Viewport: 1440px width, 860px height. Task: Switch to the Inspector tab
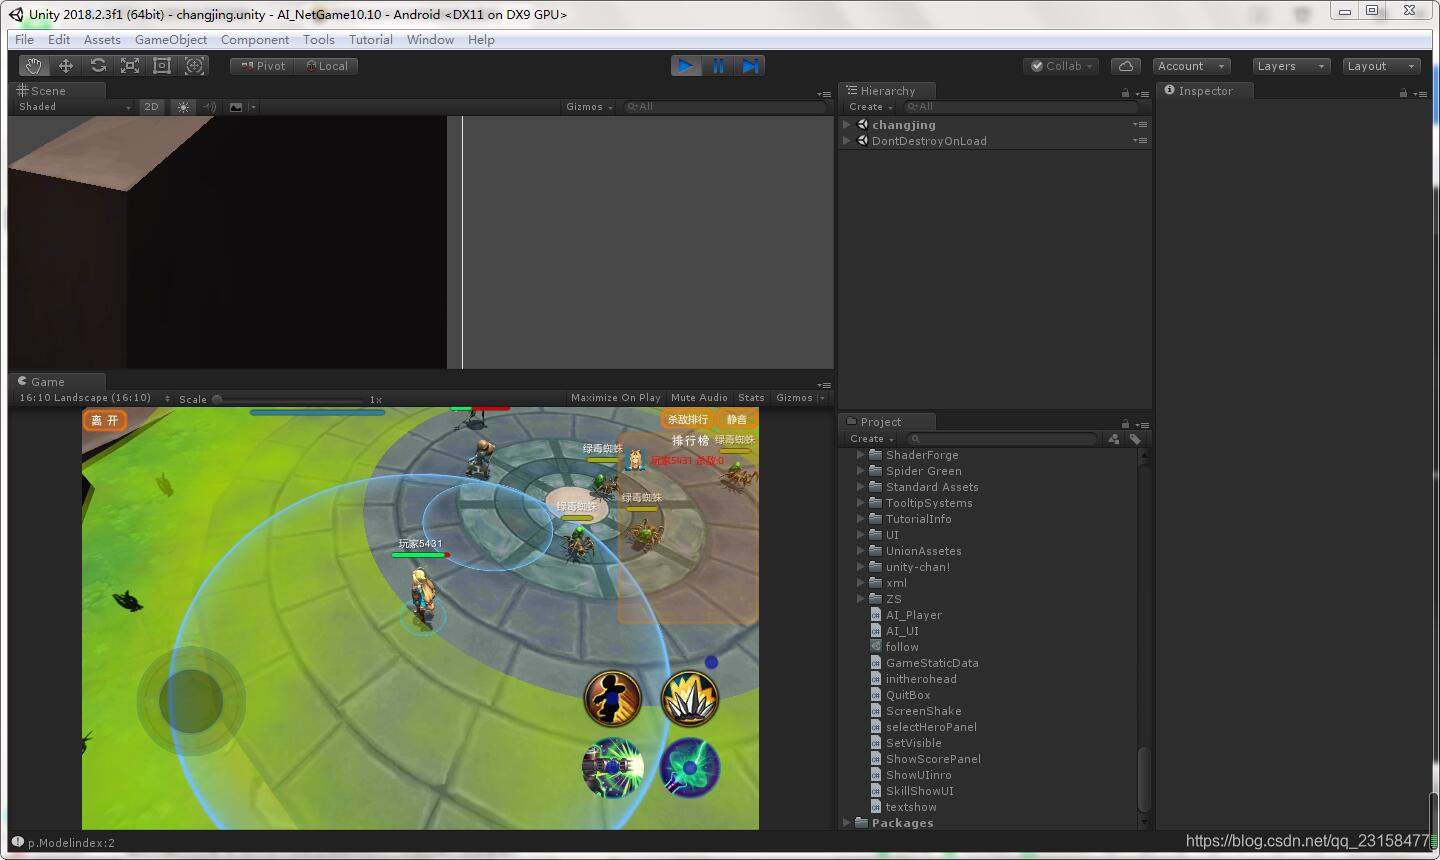1205,91
